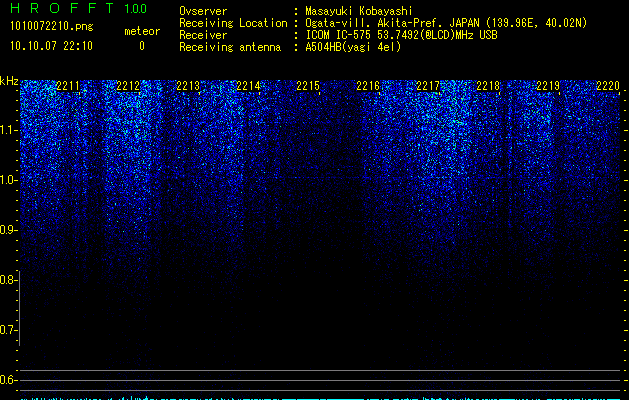Click the 2217 time marker
629x400 pixels.
[428, 86]
